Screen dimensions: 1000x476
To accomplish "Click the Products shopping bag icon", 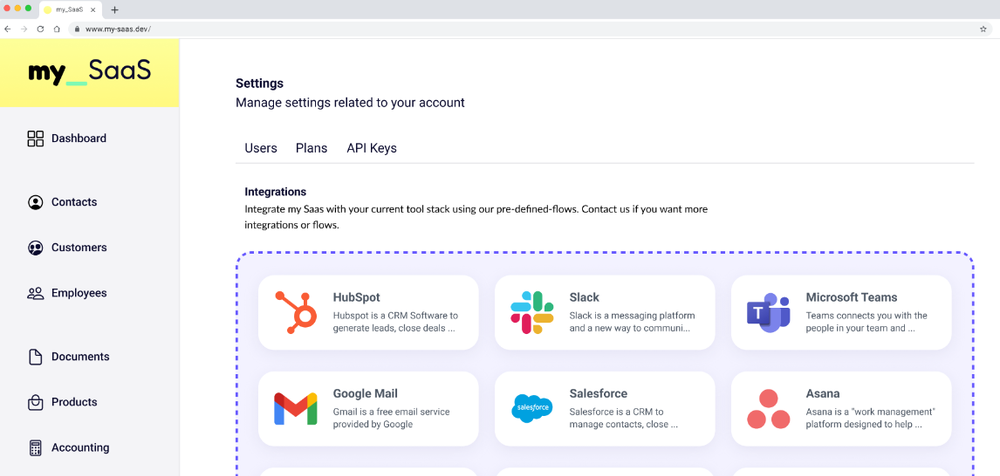I will (x=35, y=403).
